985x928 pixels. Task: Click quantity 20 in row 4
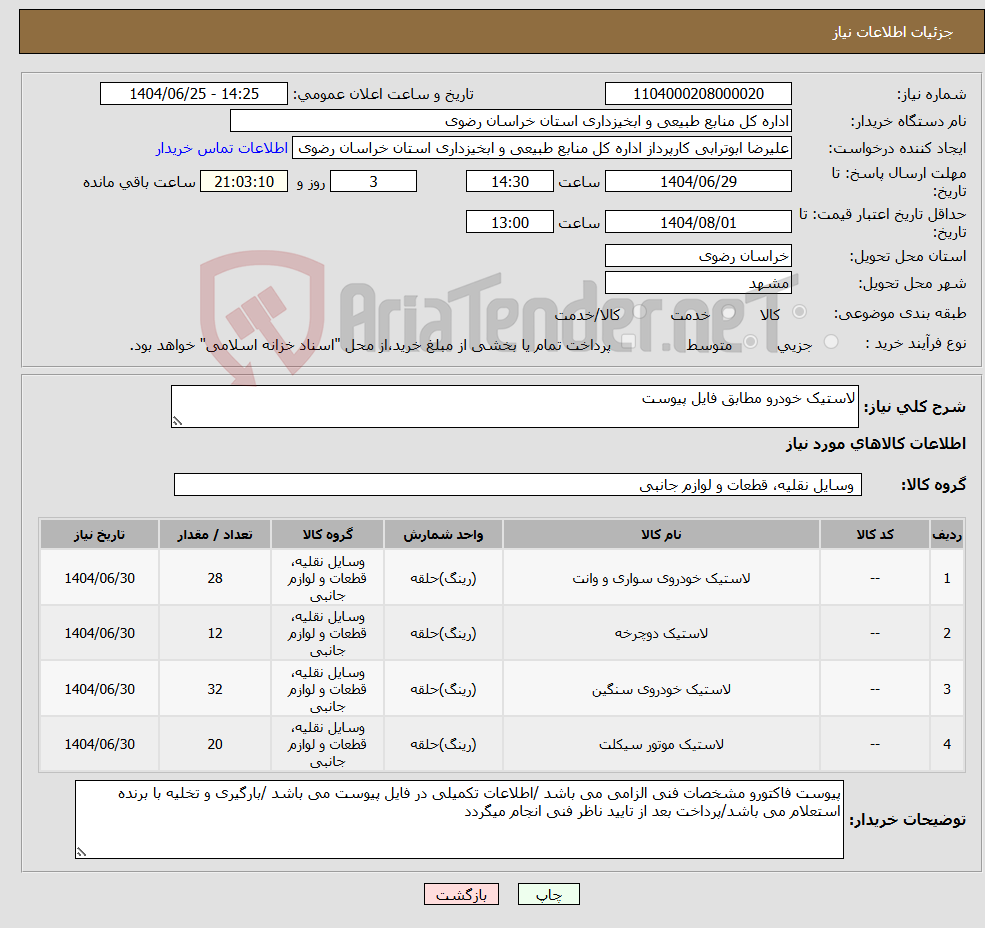point(215,745)
